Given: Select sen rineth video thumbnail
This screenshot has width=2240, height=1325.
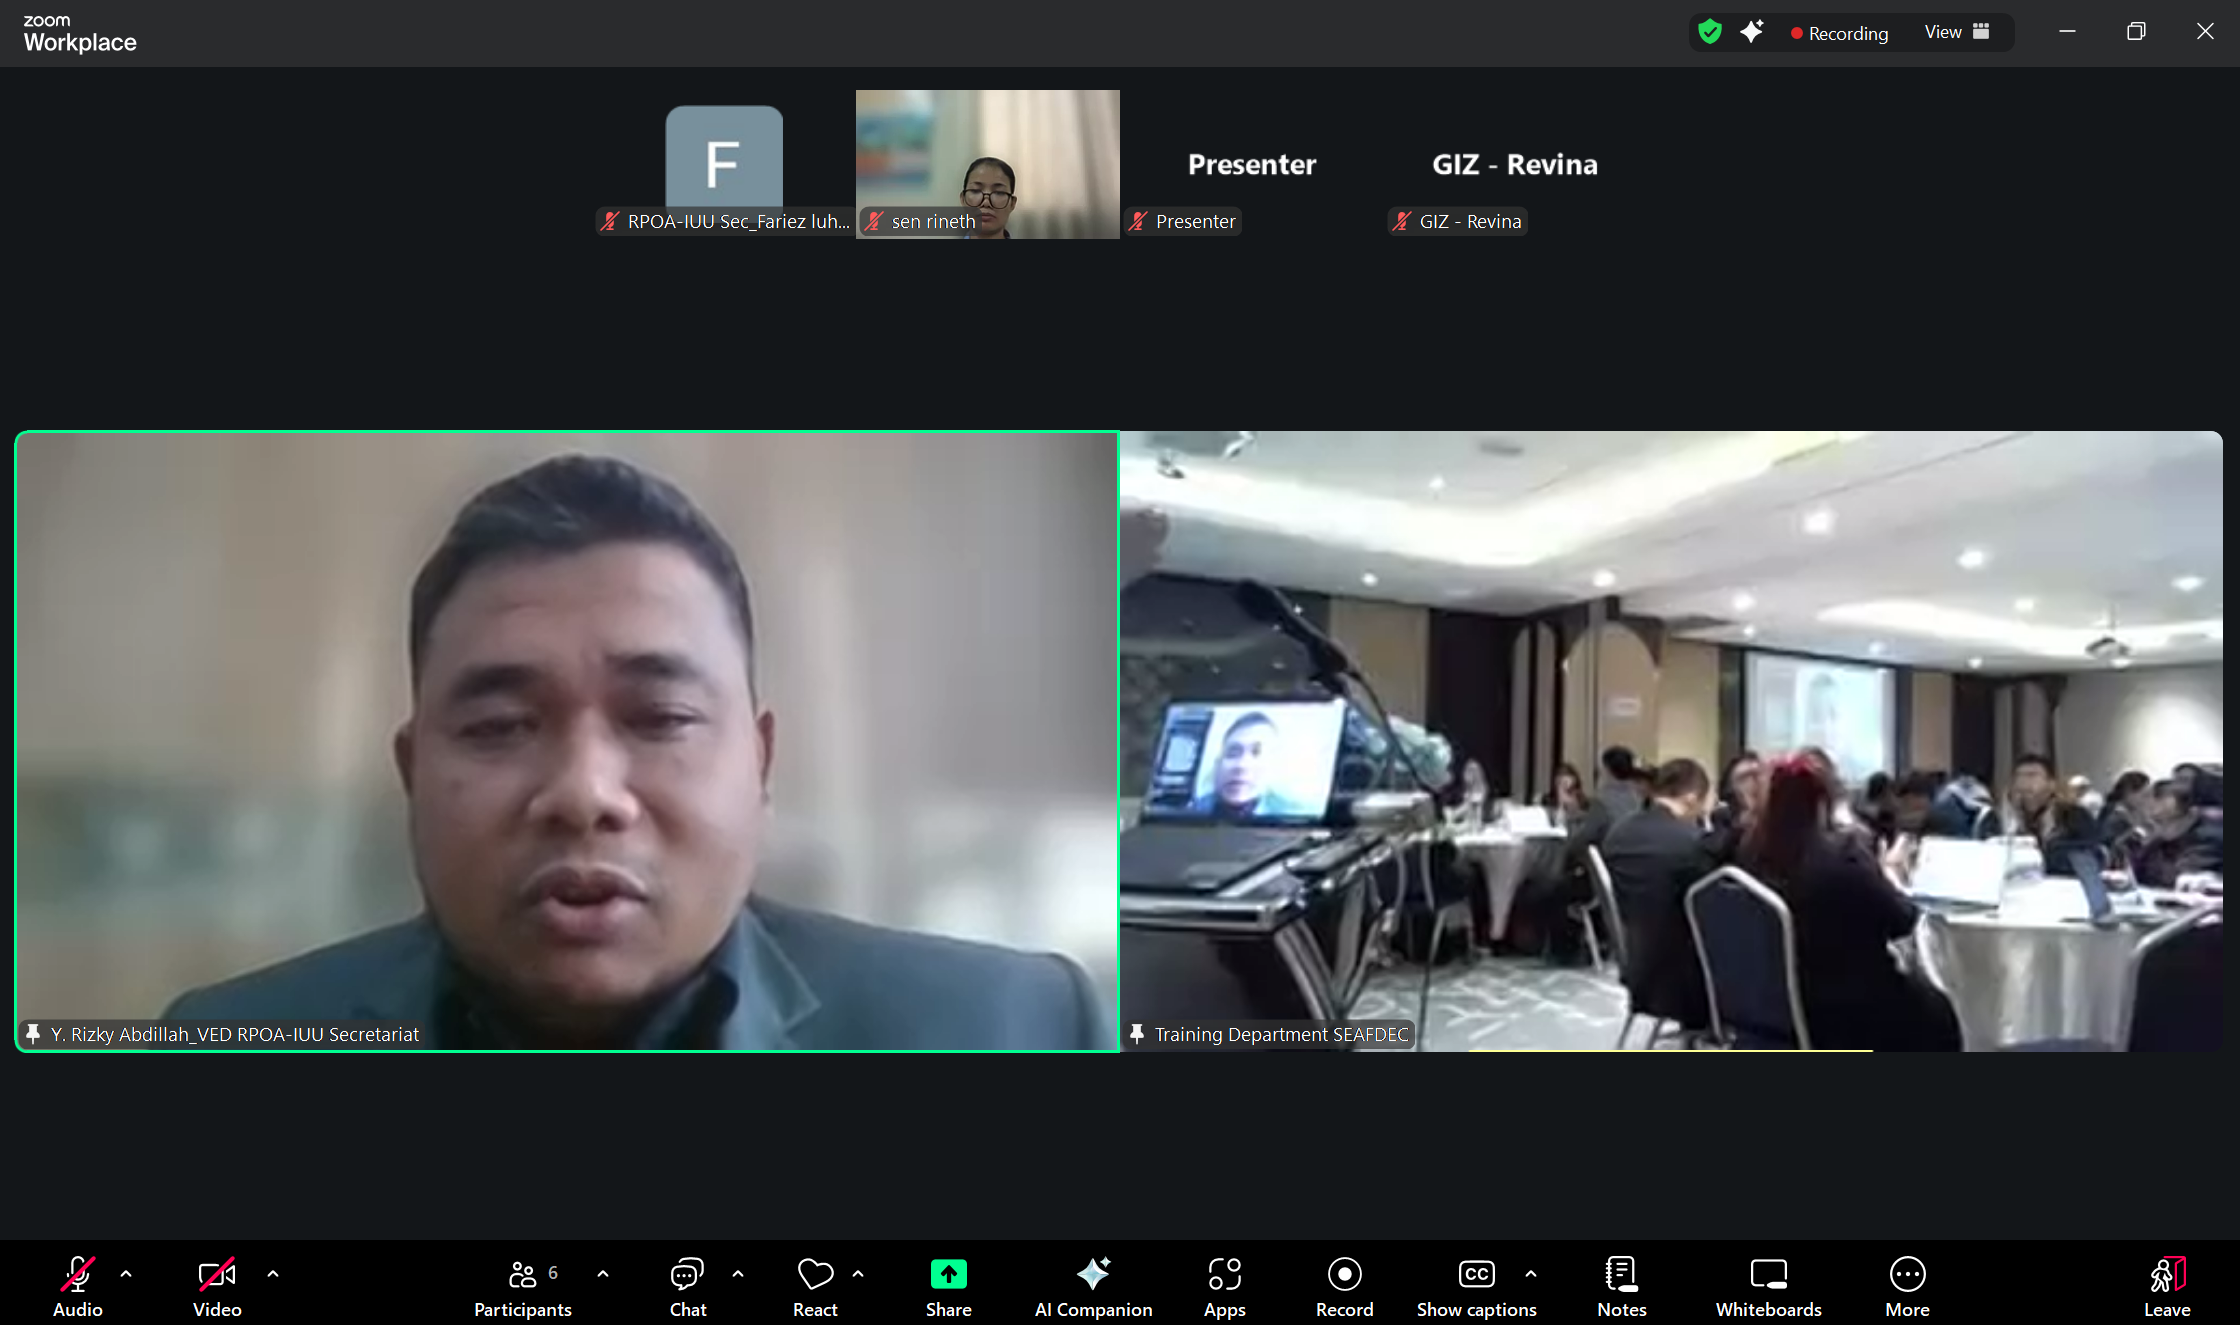Looking at the screenshot, I should pos(987,164).
